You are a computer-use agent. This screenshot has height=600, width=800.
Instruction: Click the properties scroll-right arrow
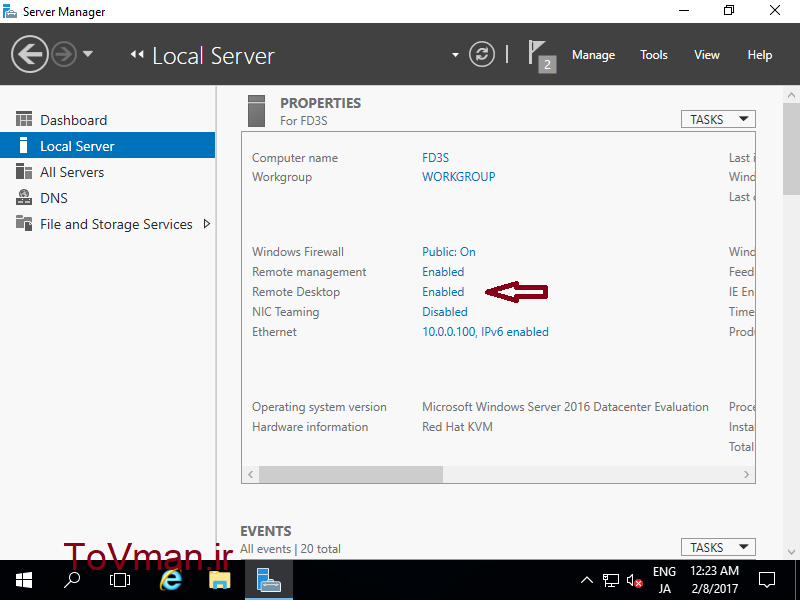coord(746,474)
